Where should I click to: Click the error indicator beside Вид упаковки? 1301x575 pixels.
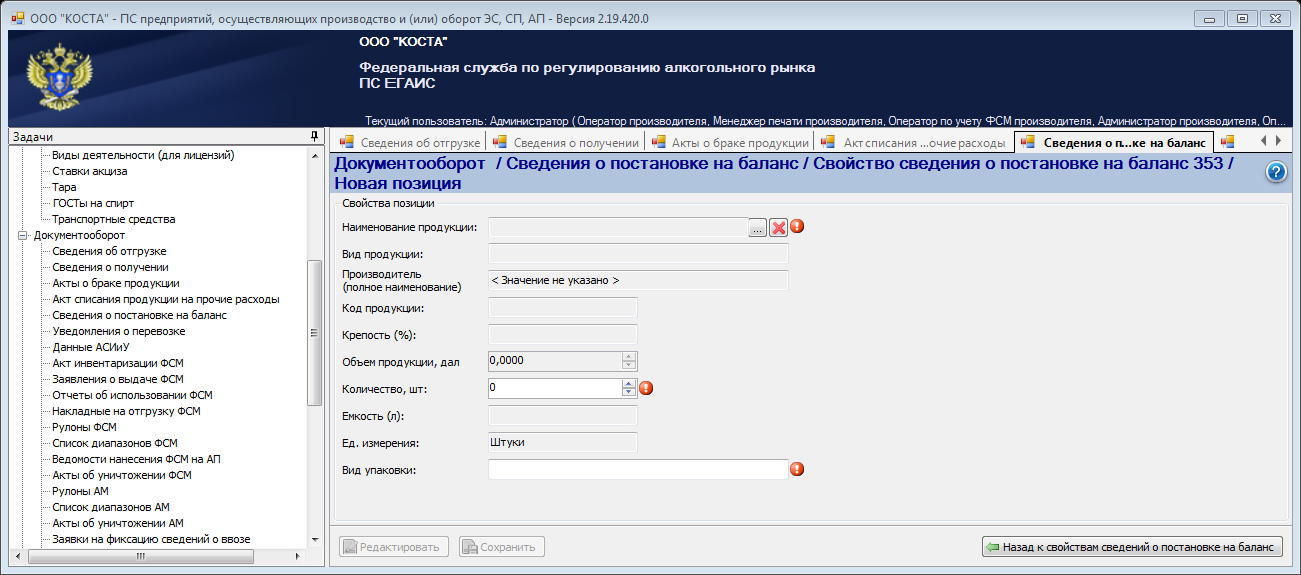pos(797,468)
